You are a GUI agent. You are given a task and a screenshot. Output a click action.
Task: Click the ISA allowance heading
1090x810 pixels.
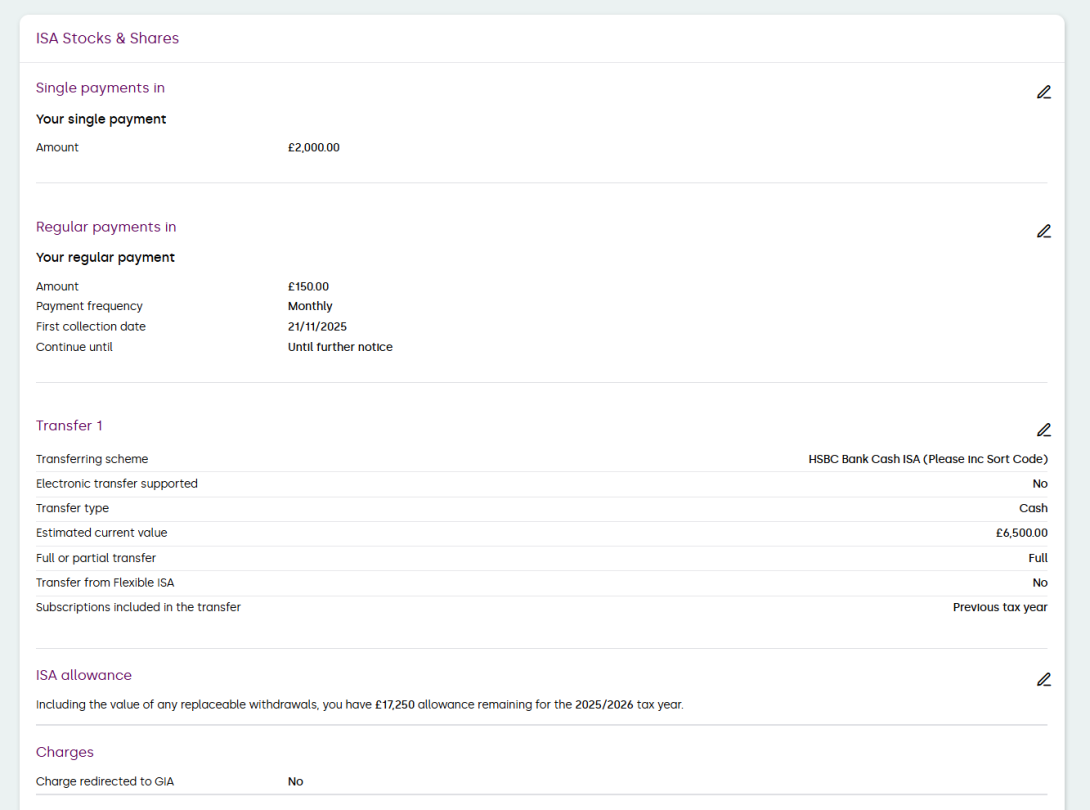point(84,675)
